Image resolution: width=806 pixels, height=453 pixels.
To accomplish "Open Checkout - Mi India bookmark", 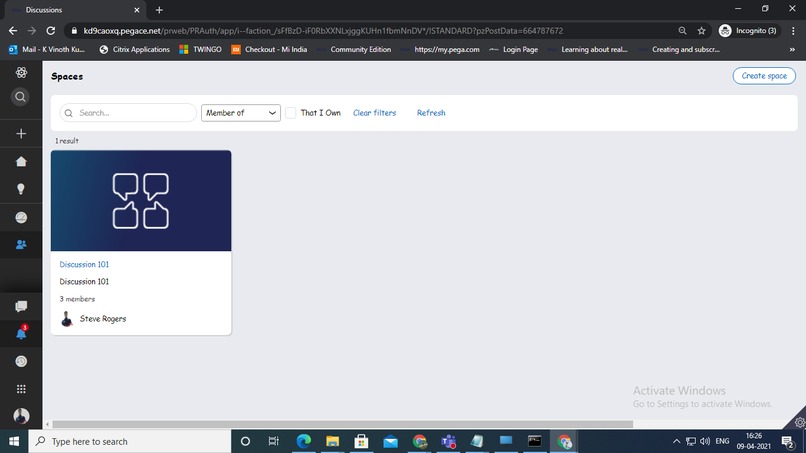I will pos(269,49).
